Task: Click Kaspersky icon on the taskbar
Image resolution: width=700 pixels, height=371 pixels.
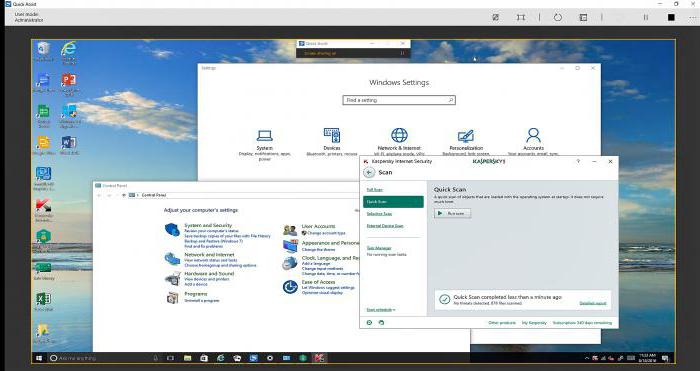Action: 319,358
